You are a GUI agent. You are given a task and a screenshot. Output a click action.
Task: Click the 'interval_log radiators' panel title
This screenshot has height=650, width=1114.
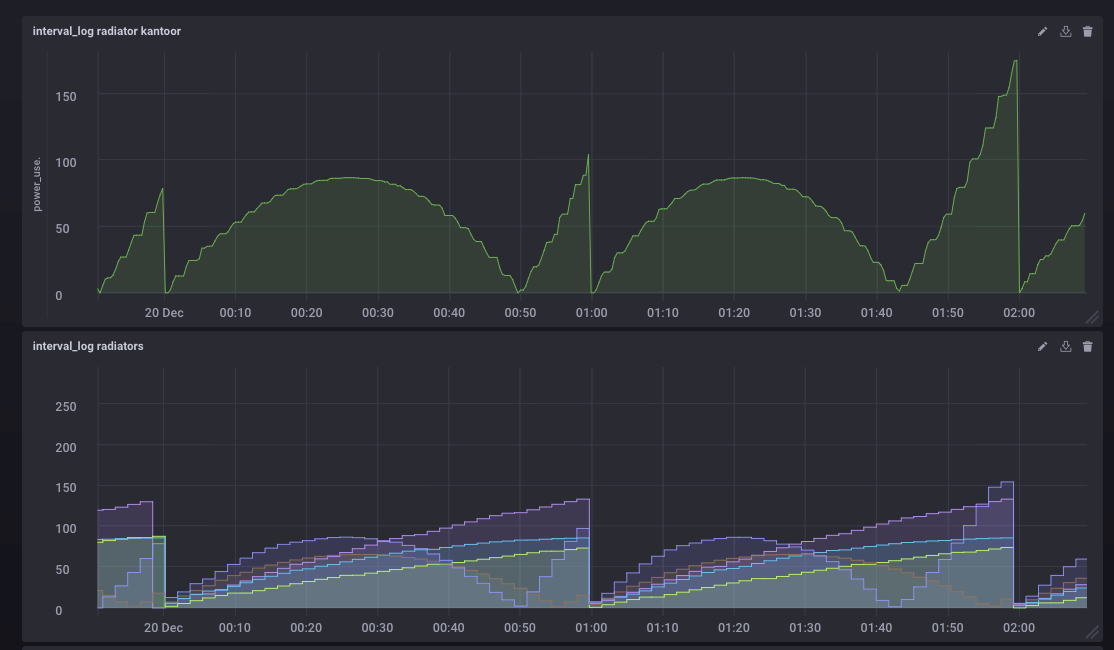(x=88, y=346)
